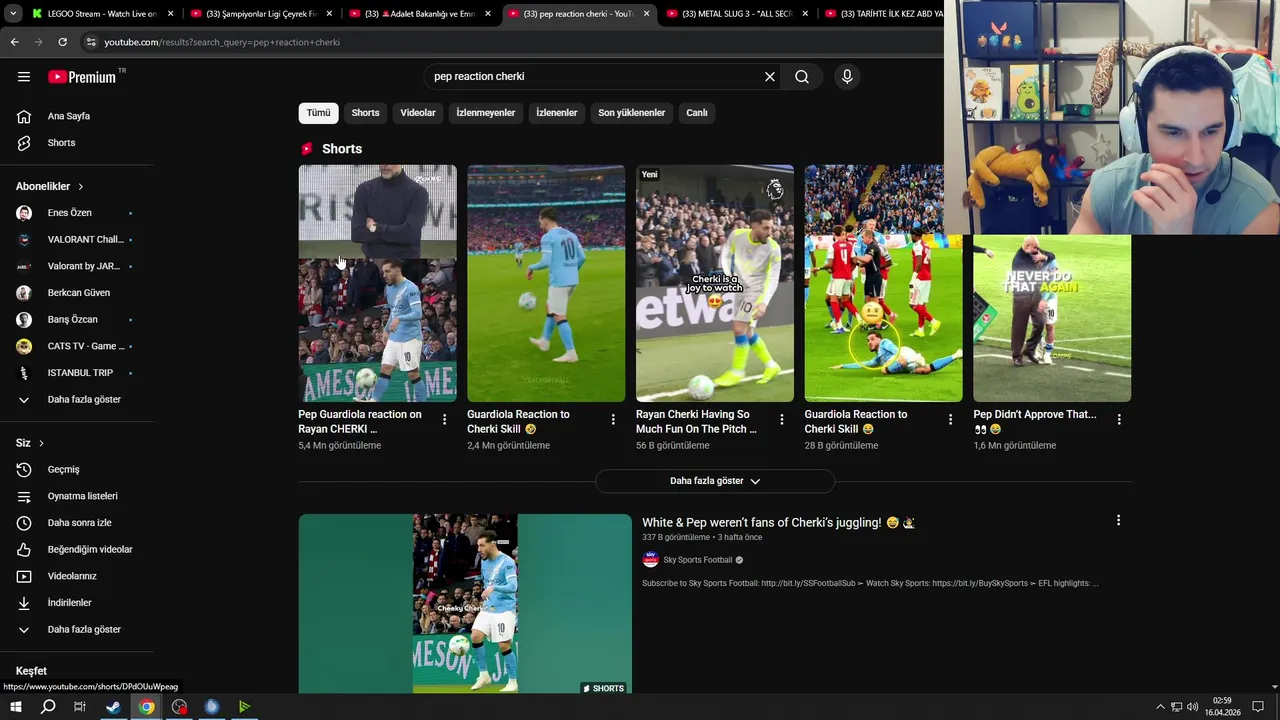The image size is (1280, 720).
Task: Open Ana Sayfa home icon in sidebar
Action: pyautogui.click(x=24, y=116)
